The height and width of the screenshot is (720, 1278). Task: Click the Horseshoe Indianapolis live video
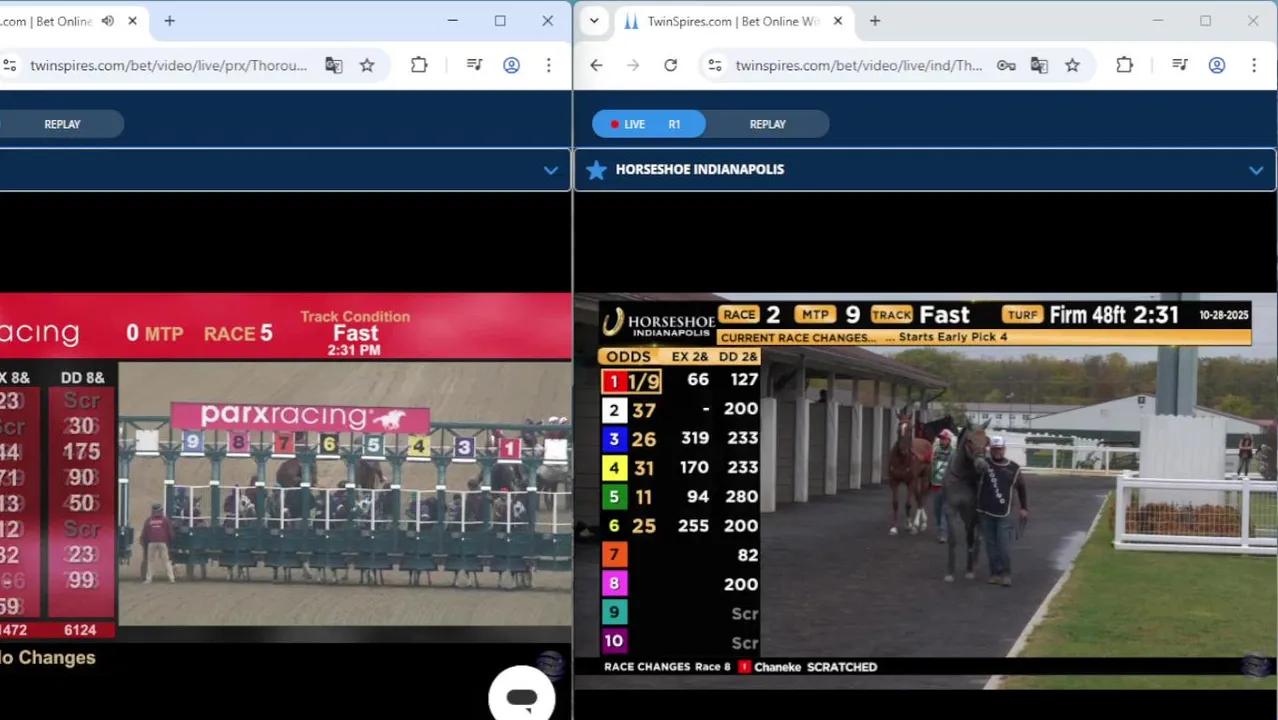coord(926,490)
